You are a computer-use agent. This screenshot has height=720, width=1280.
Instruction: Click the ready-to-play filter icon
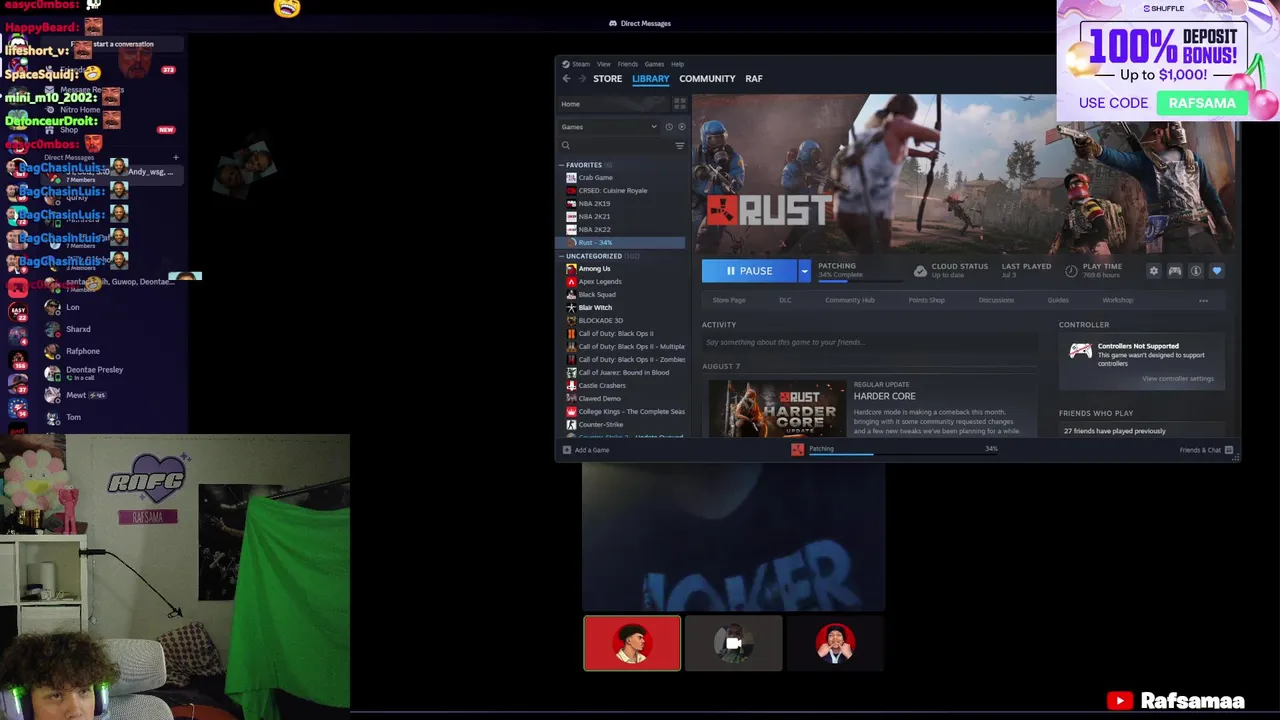coord(682,127)
